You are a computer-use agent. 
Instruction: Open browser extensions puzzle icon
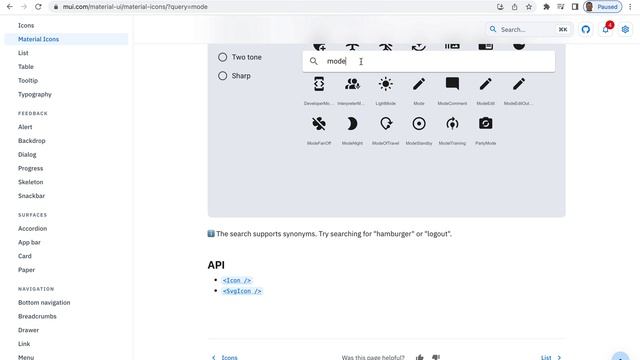(x=547, y=7)
